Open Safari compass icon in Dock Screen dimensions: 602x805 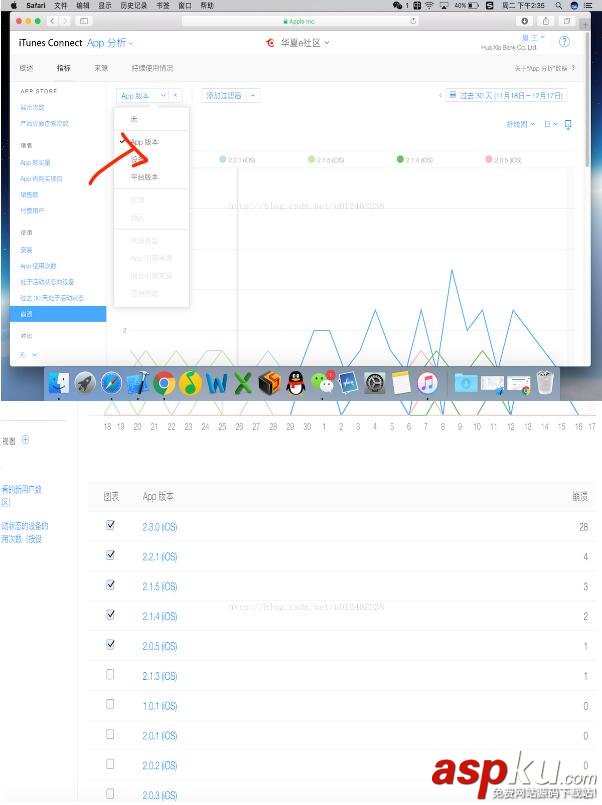[x=111, y=383]
